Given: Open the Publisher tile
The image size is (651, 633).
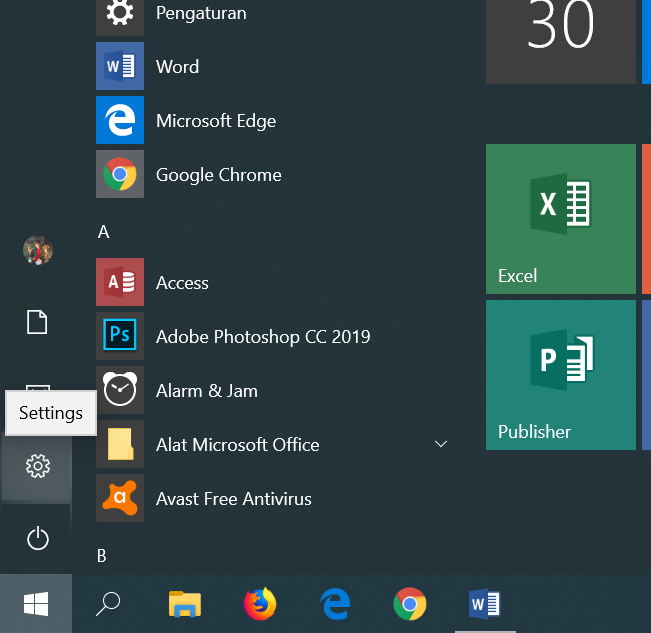Looking at the screenshot, I should [560, 374].
